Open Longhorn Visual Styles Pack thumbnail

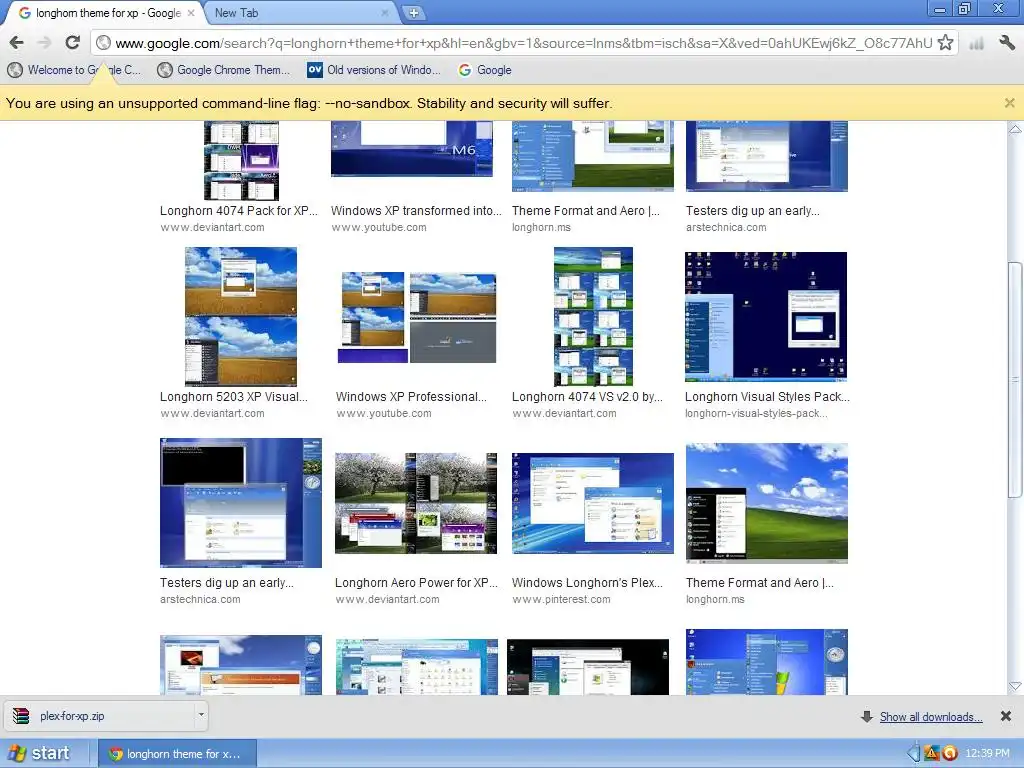[766, 317]
